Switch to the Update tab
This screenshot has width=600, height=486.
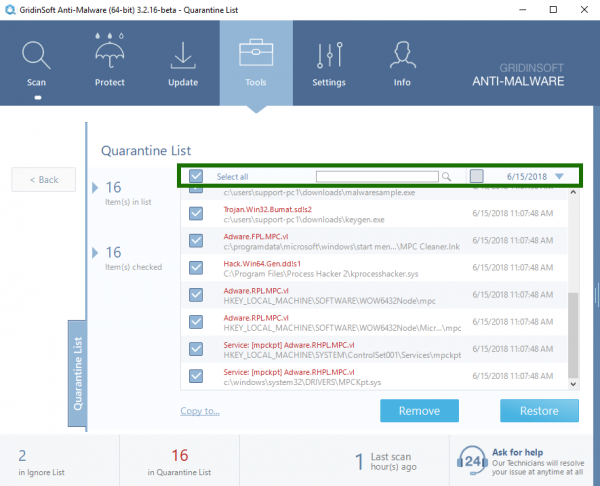[x=183, y=63]
